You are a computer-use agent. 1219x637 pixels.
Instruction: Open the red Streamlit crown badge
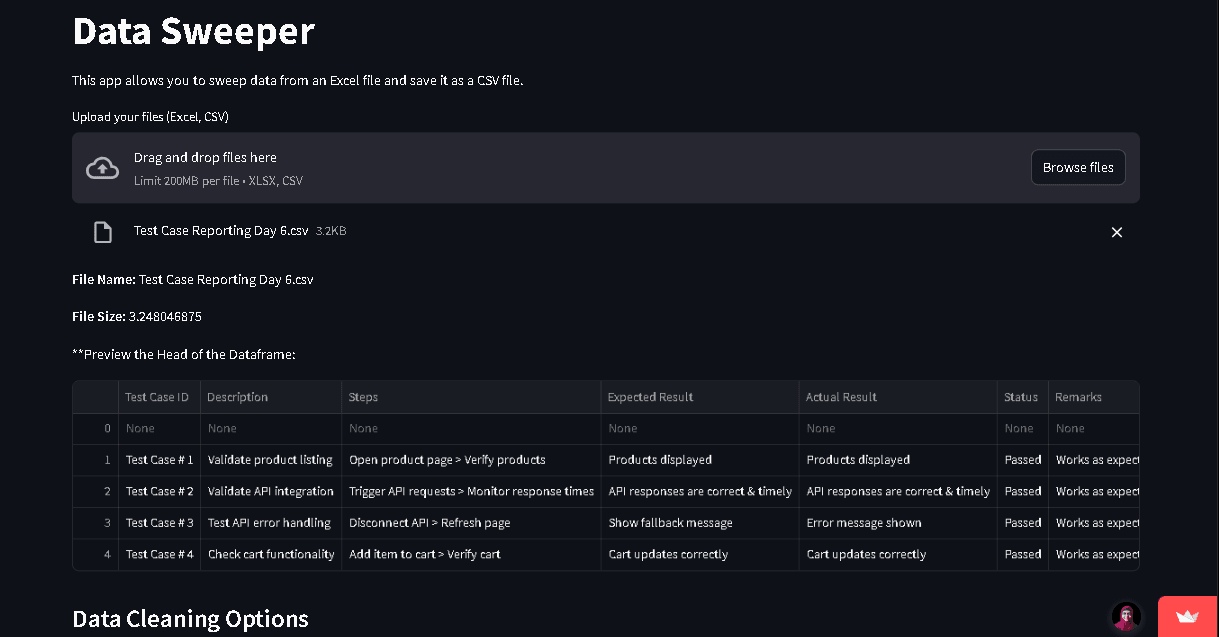[1188, 616]
